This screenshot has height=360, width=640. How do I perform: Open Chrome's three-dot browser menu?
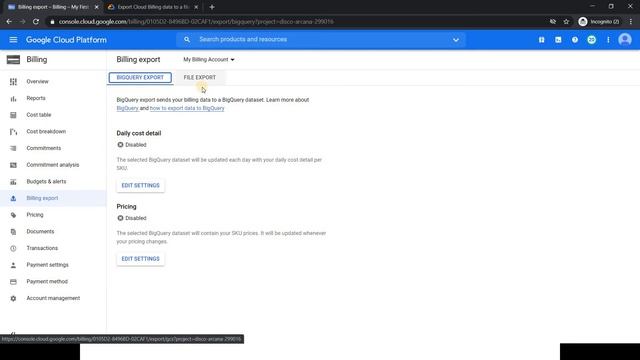(631, 22)
